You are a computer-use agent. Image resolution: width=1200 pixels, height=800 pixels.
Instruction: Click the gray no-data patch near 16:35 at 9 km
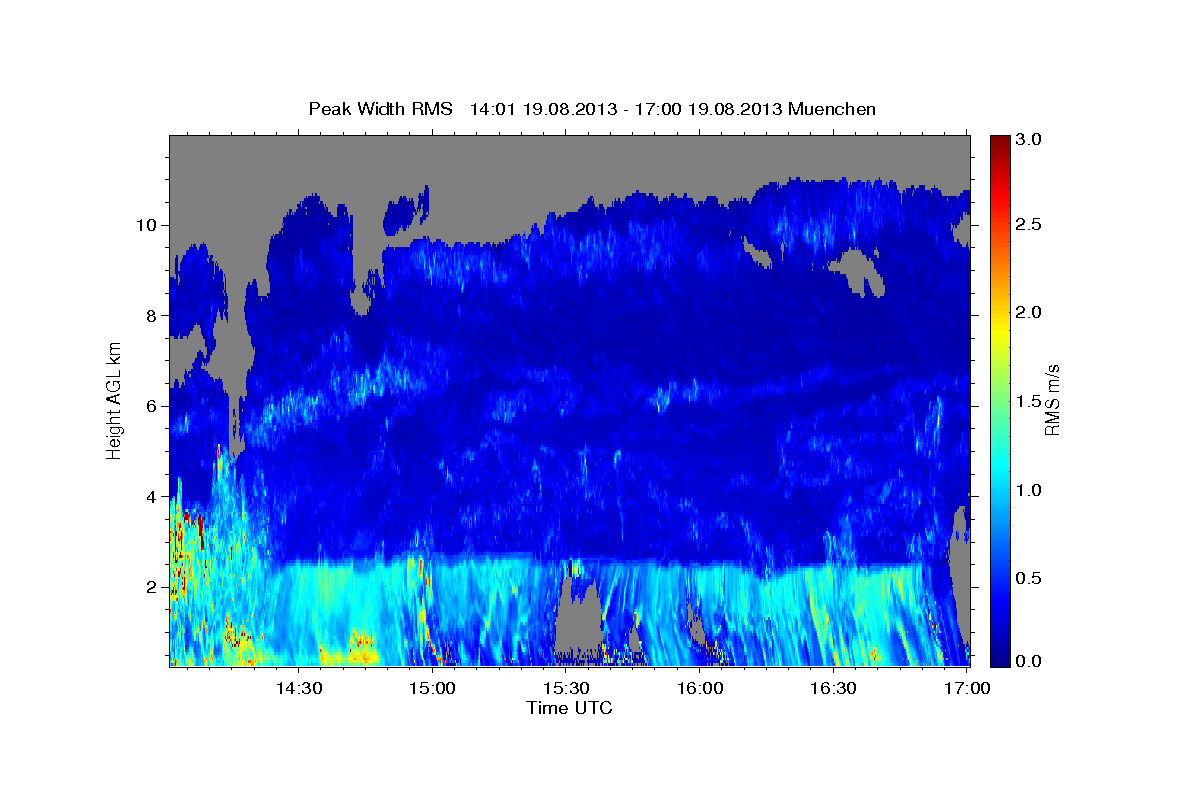pos(859,272)
